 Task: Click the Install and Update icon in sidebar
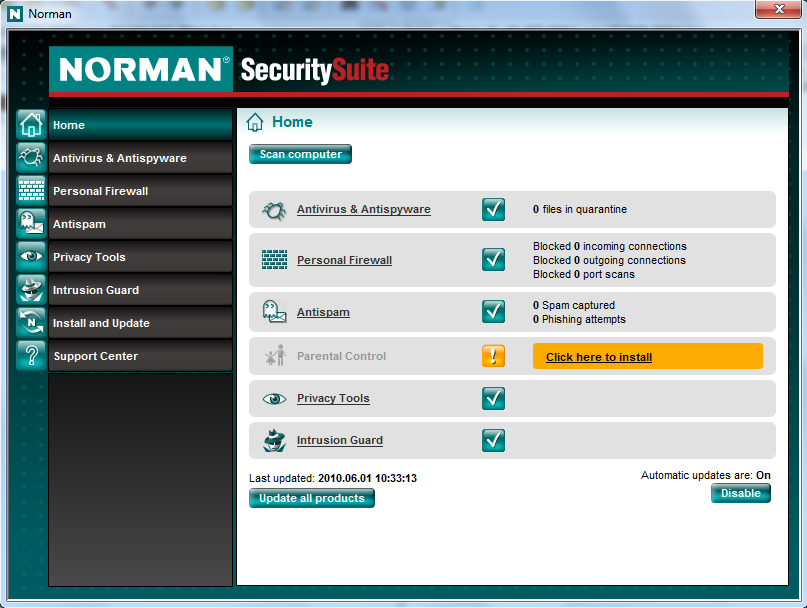pyautogui.click(x=31, y=323)
